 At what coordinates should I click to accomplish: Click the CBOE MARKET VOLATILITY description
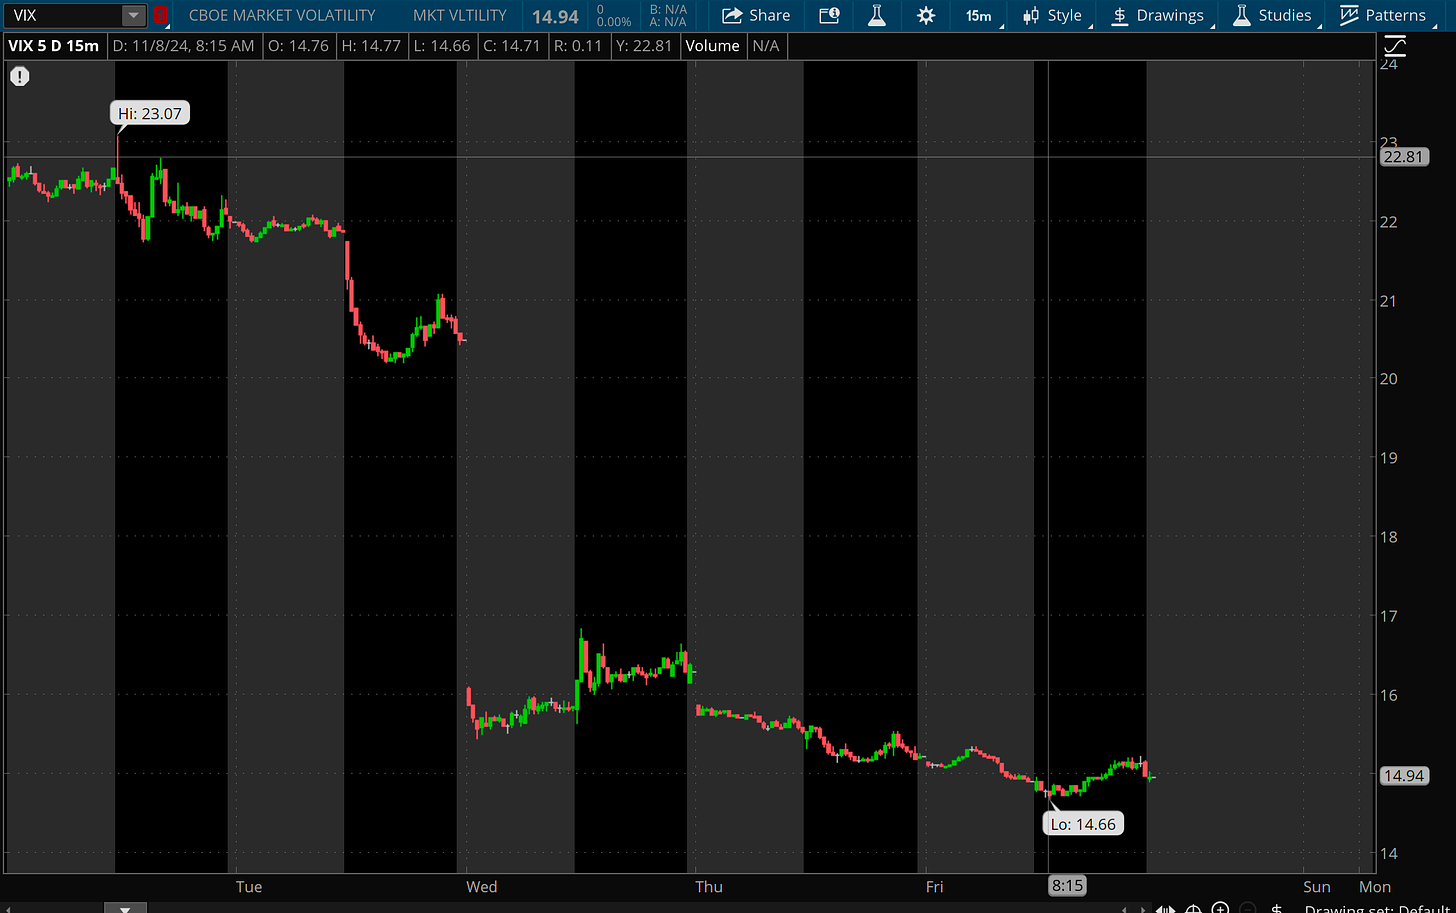pyautogui.click(x=282, y=15)
